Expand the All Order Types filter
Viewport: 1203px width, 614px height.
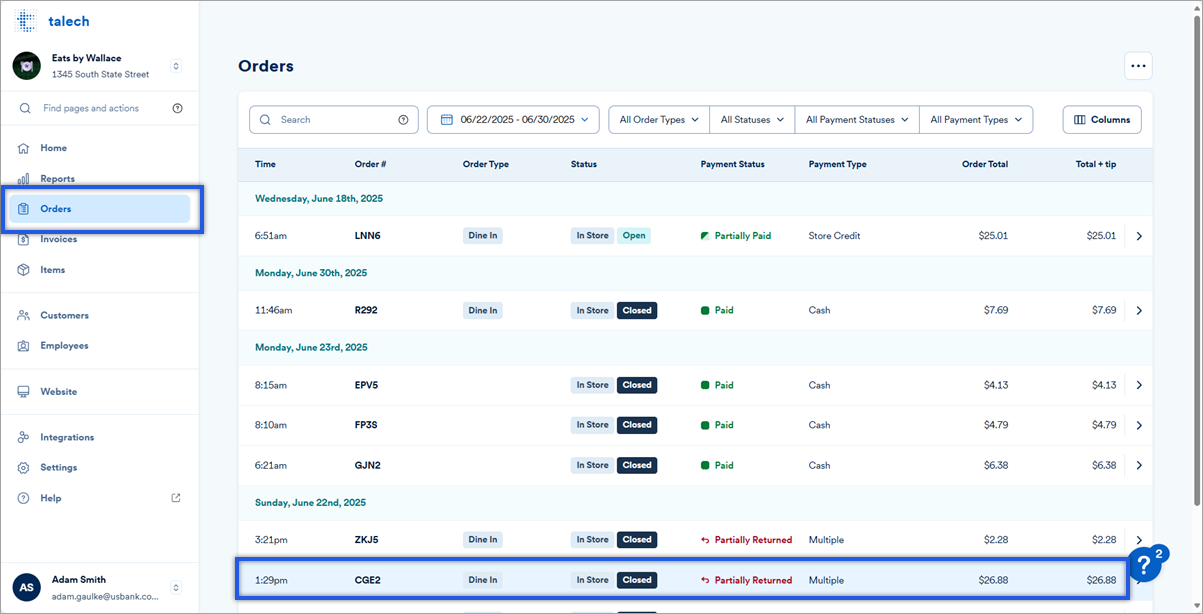(x=659, y=119)
